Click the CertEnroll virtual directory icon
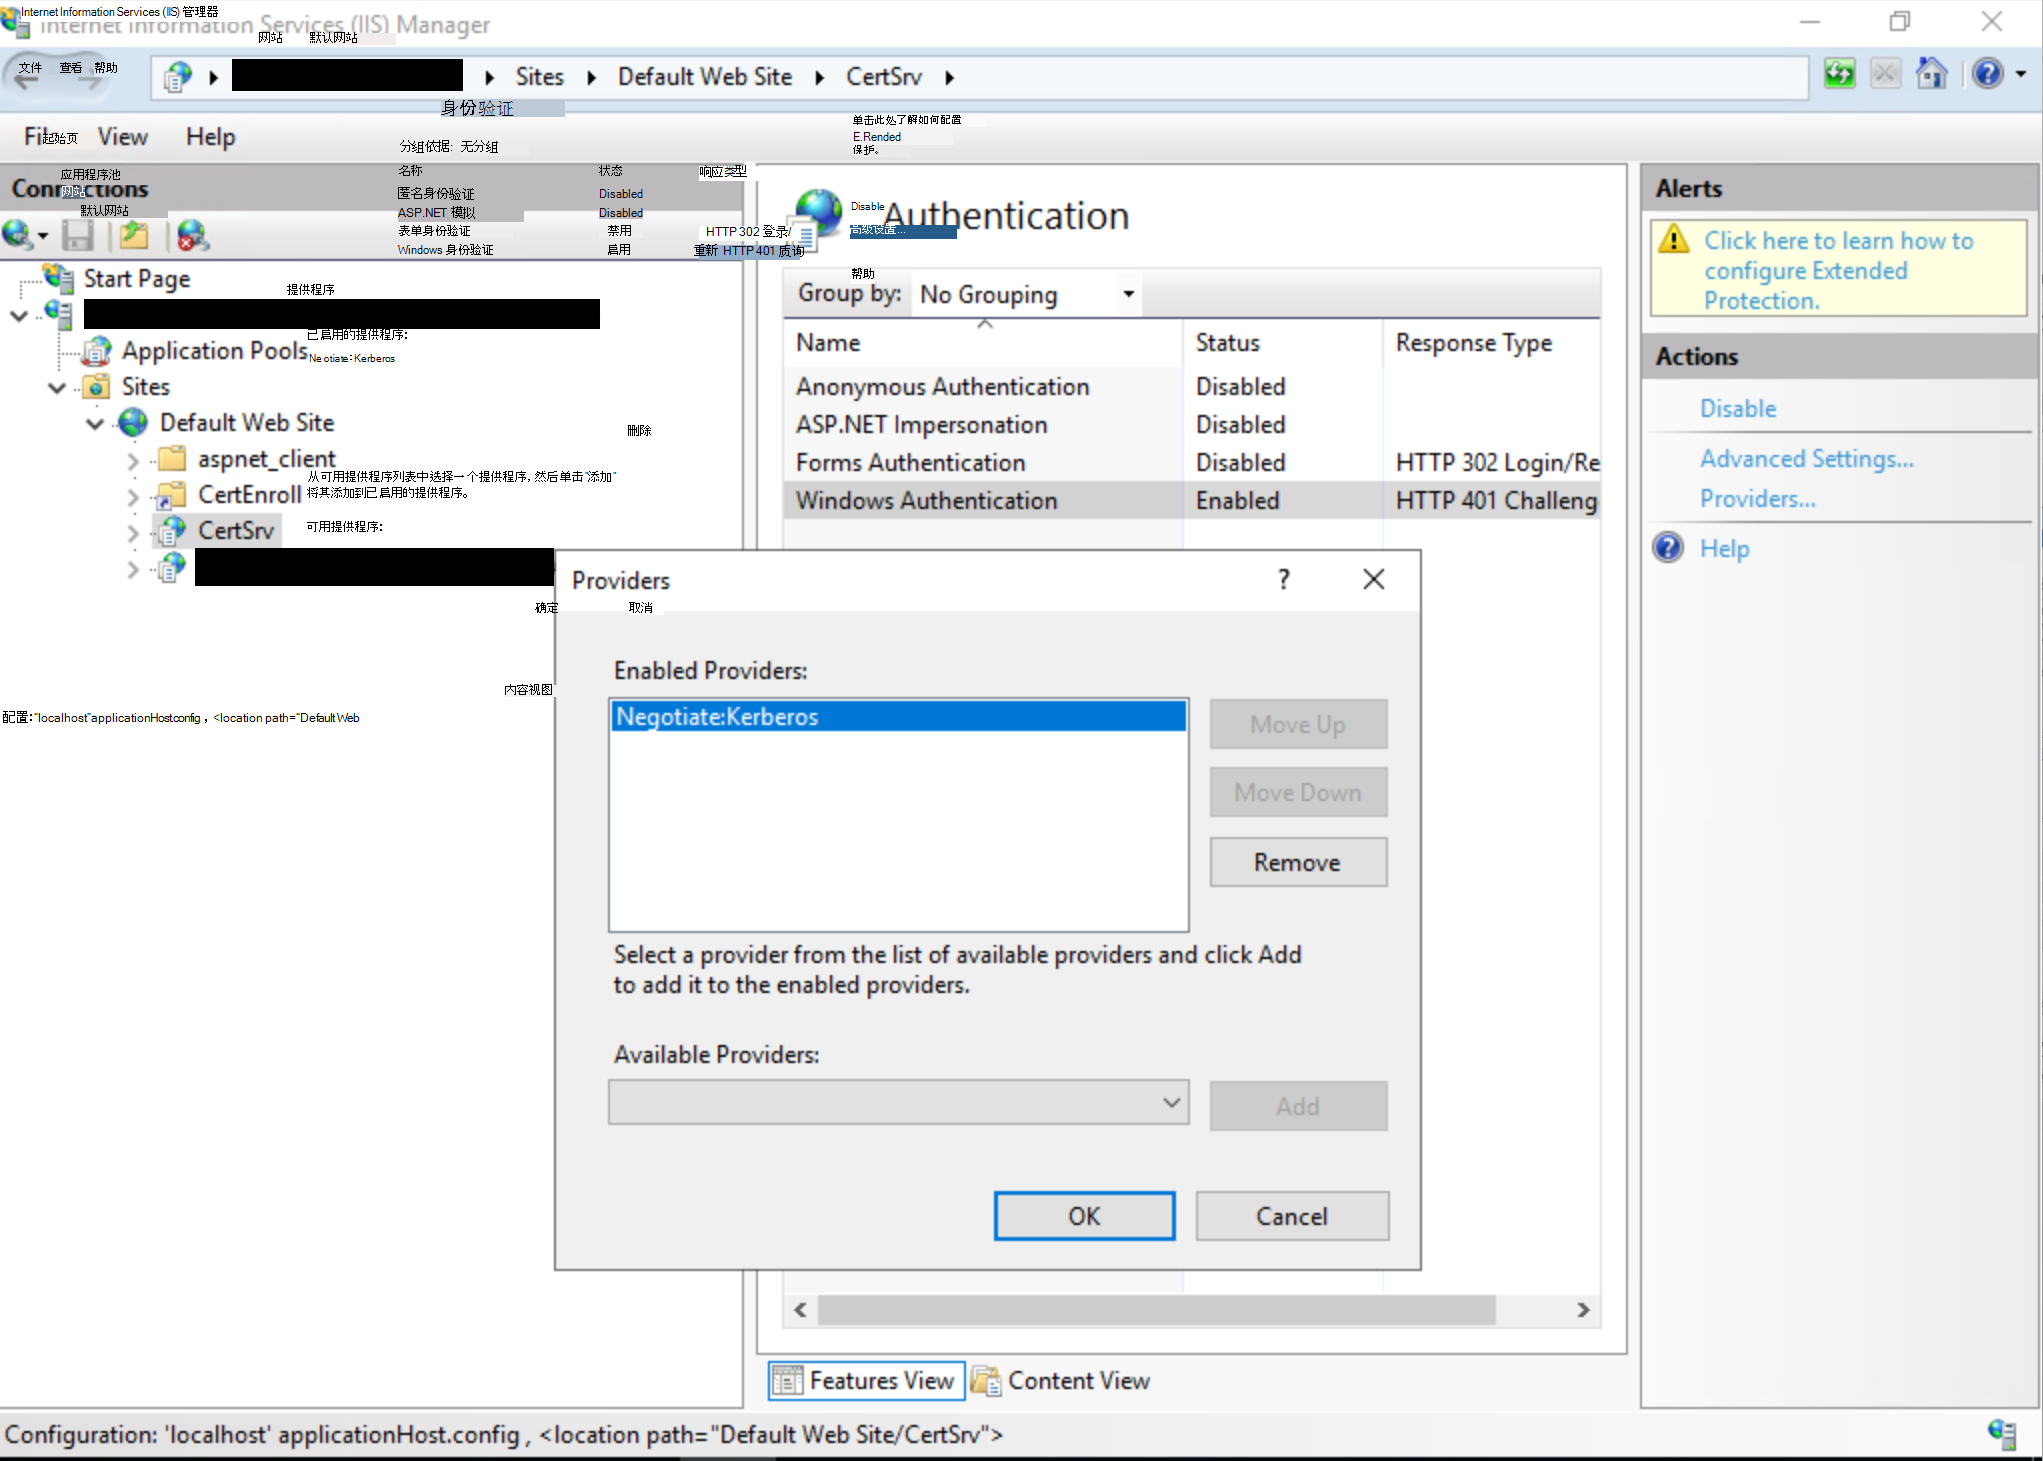The height and width of the screenshot is (1461, 2043). tap(170, 495)
